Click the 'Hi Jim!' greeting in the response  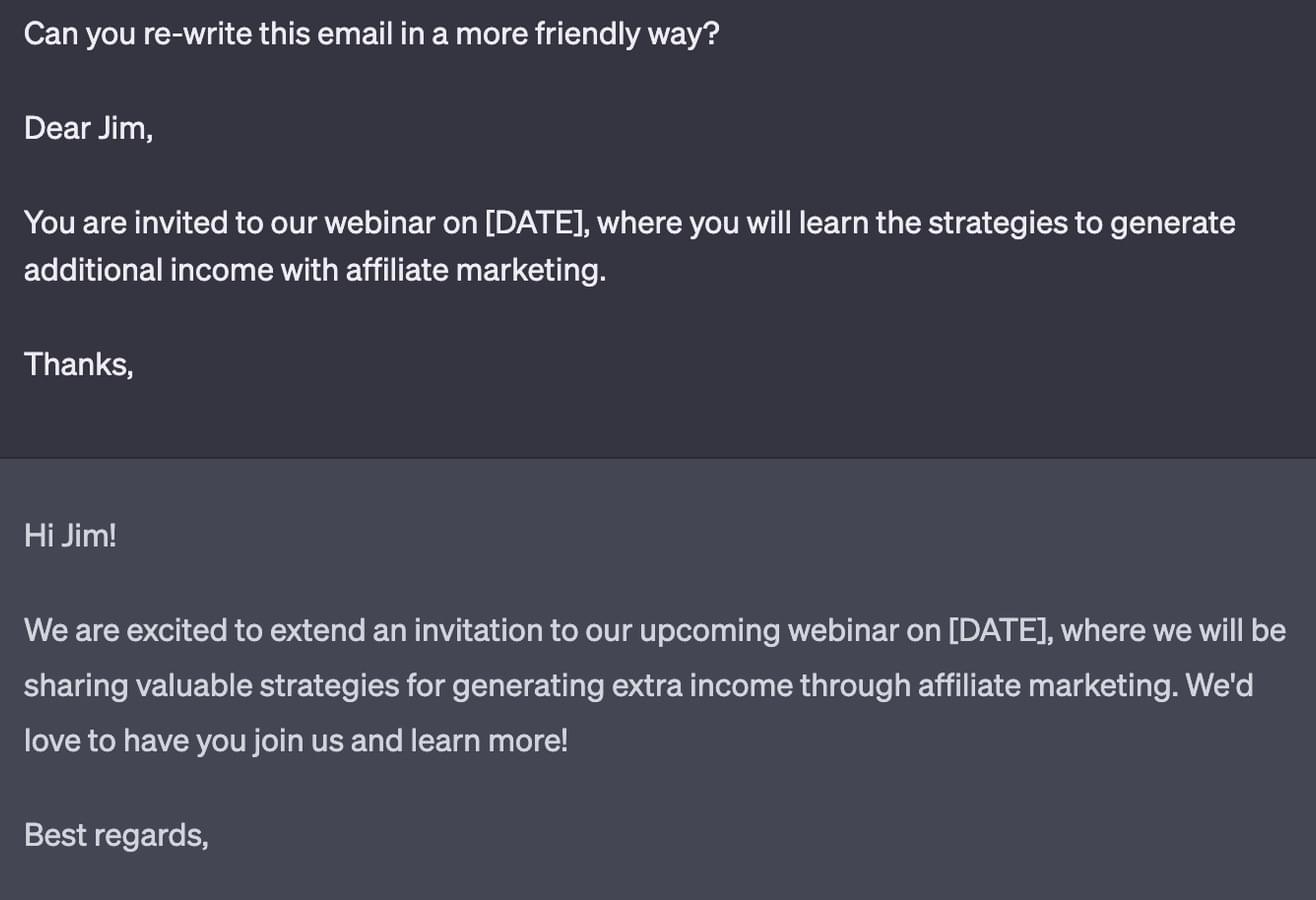coord(70,536)
